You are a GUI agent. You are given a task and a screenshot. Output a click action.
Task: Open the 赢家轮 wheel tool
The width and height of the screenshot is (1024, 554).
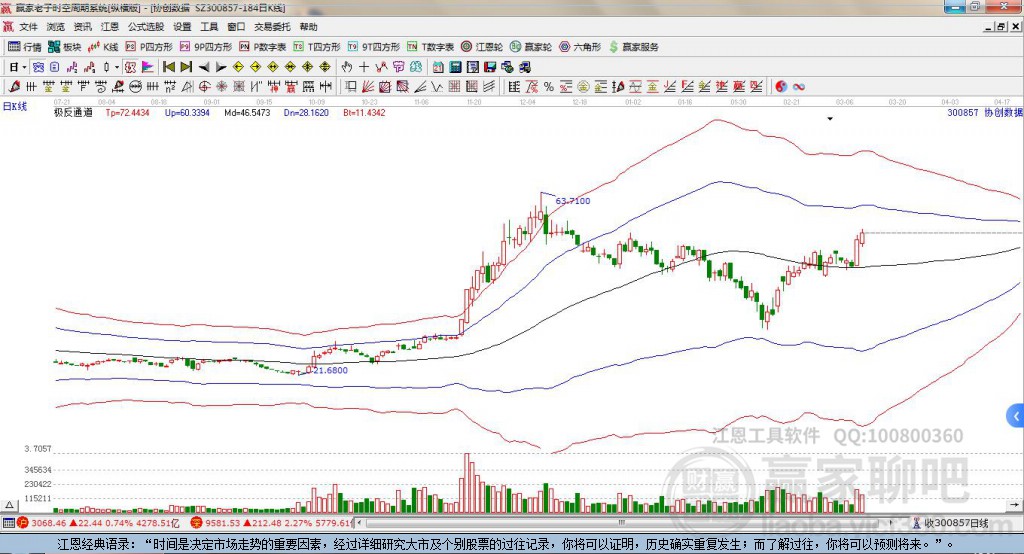531,47
